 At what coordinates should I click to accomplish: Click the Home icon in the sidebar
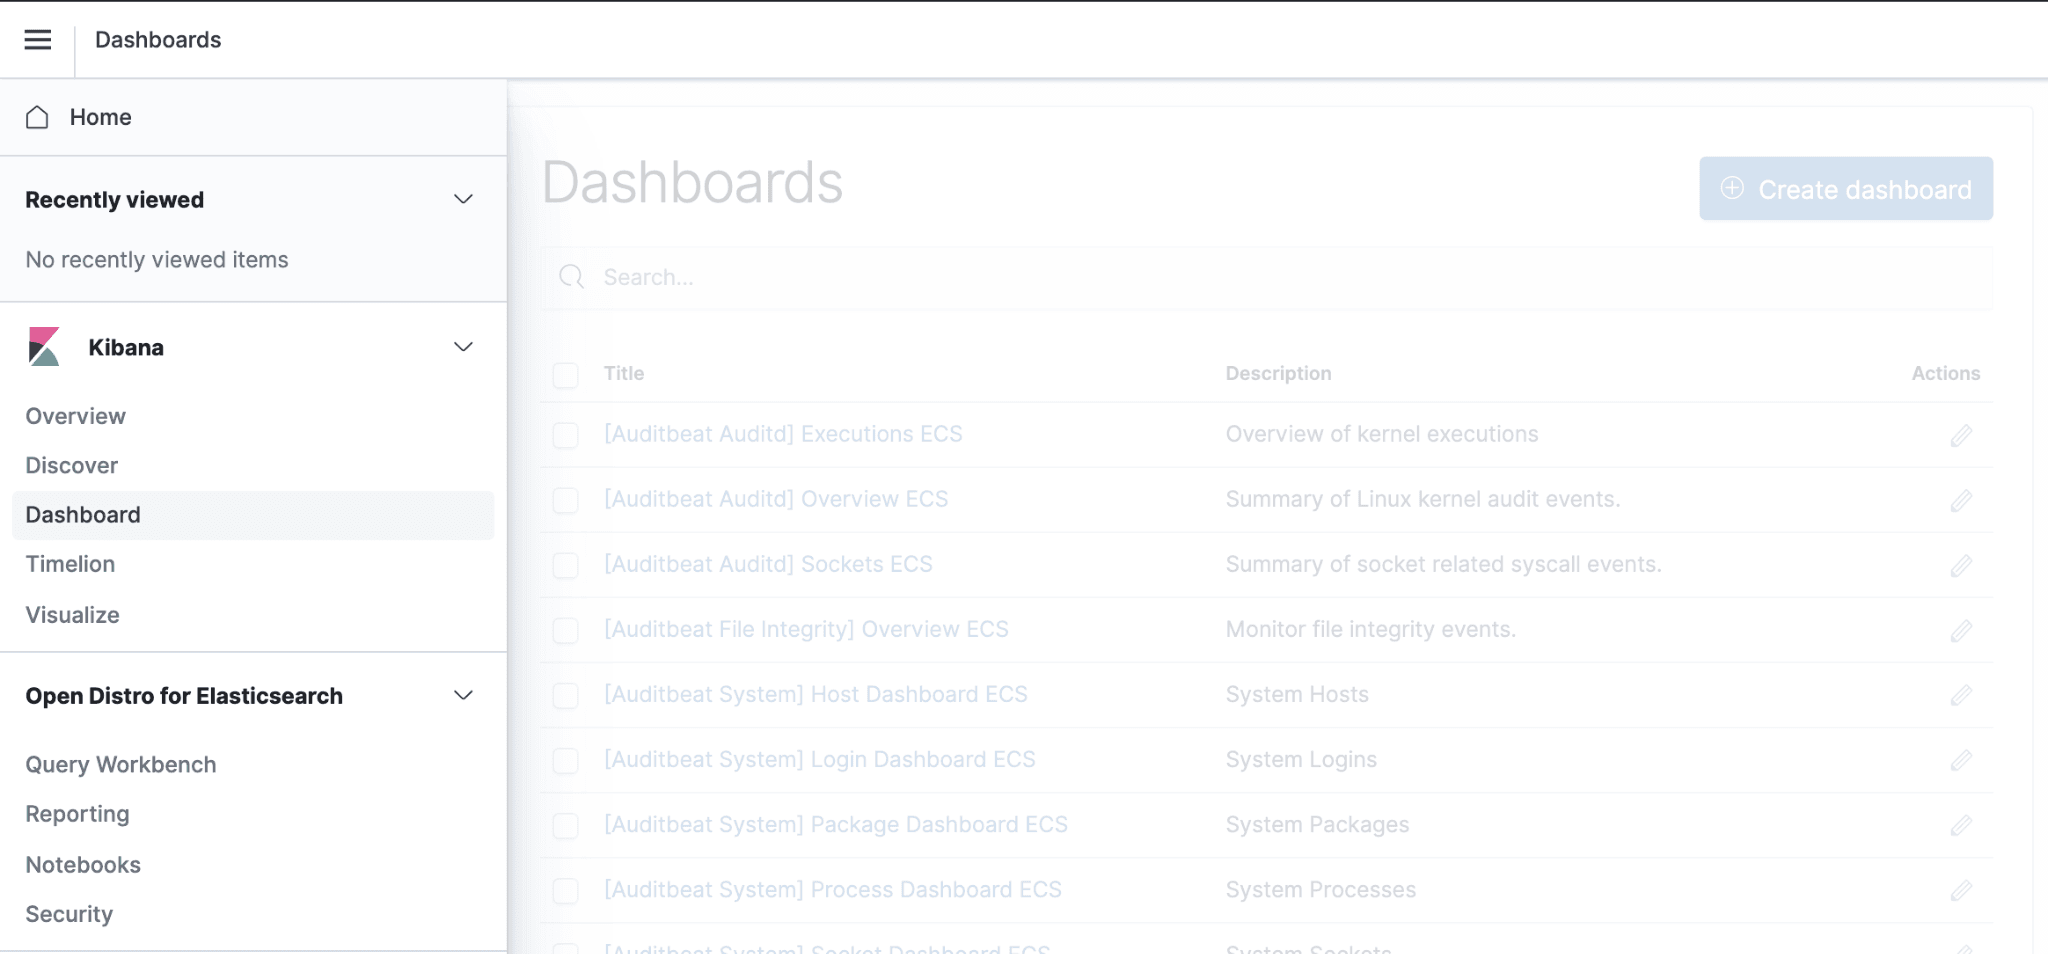point(37,117)
